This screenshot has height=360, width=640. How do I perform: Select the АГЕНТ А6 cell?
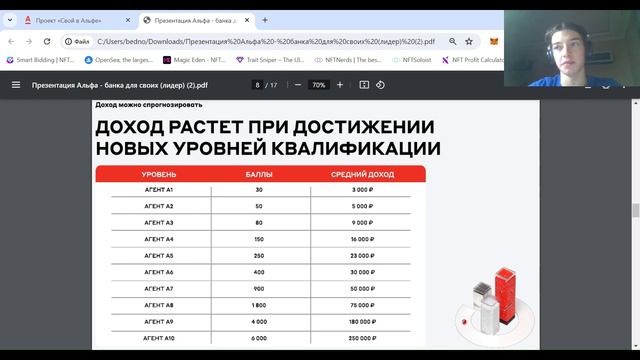pos(159,272)
